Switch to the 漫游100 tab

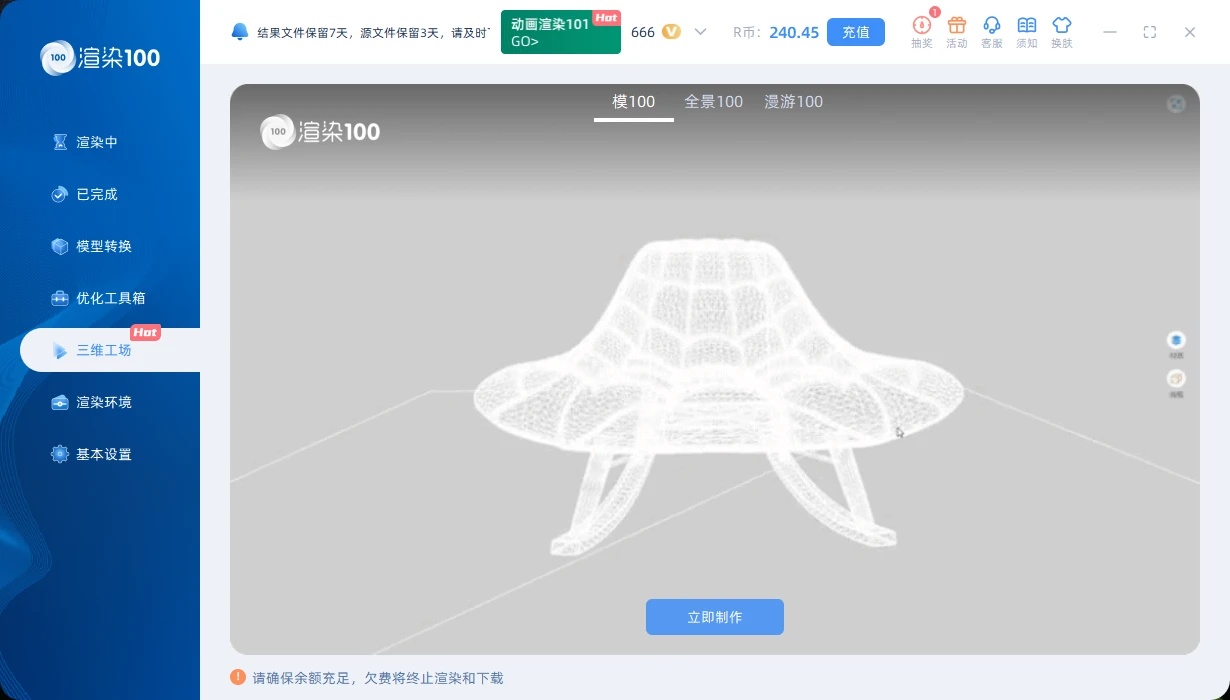click(793, 102)
